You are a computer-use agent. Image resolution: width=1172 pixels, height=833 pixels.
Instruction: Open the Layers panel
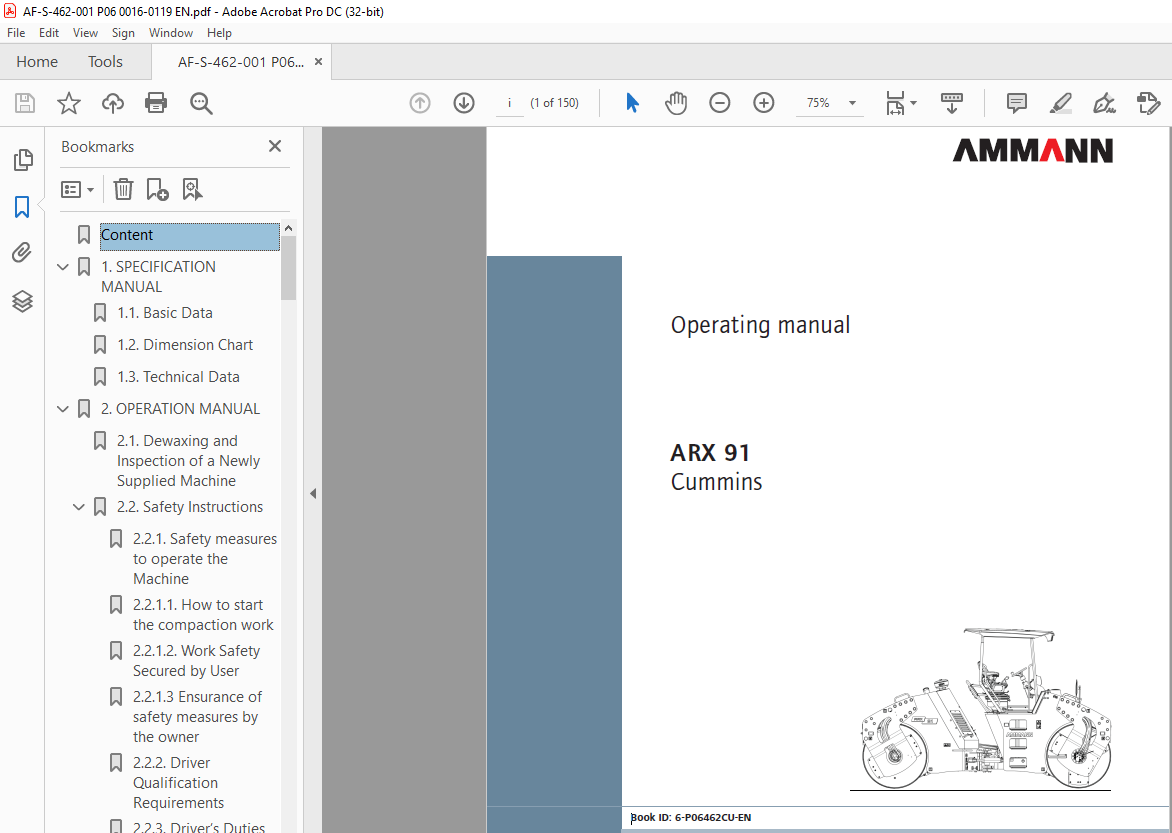tap(22, 301)
